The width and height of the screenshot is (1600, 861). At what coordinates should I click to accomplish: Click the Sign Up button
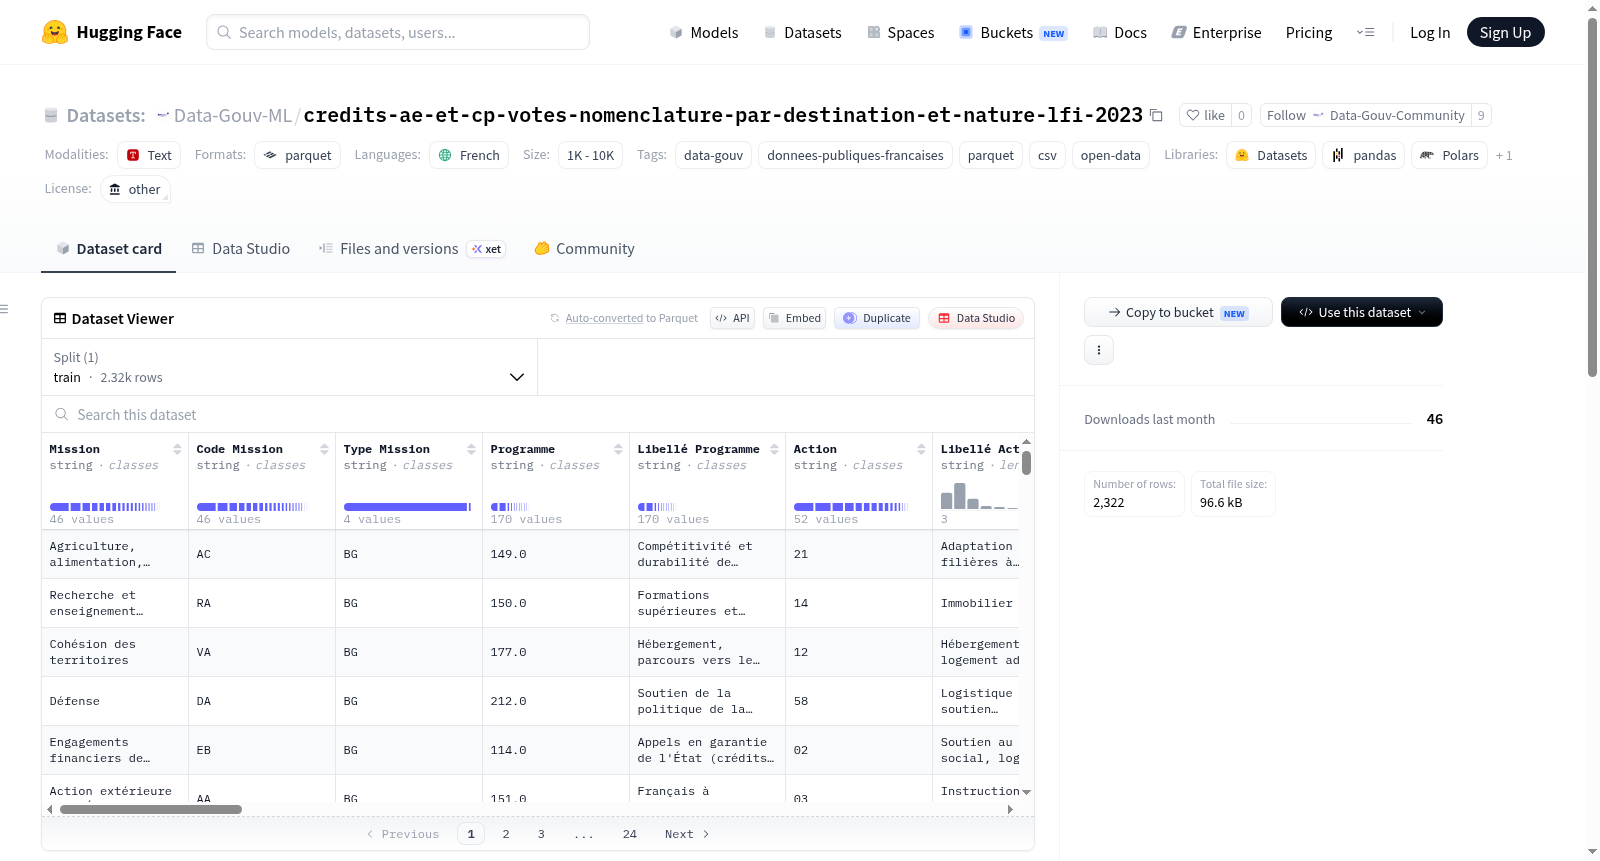[x=1505, y=32]
